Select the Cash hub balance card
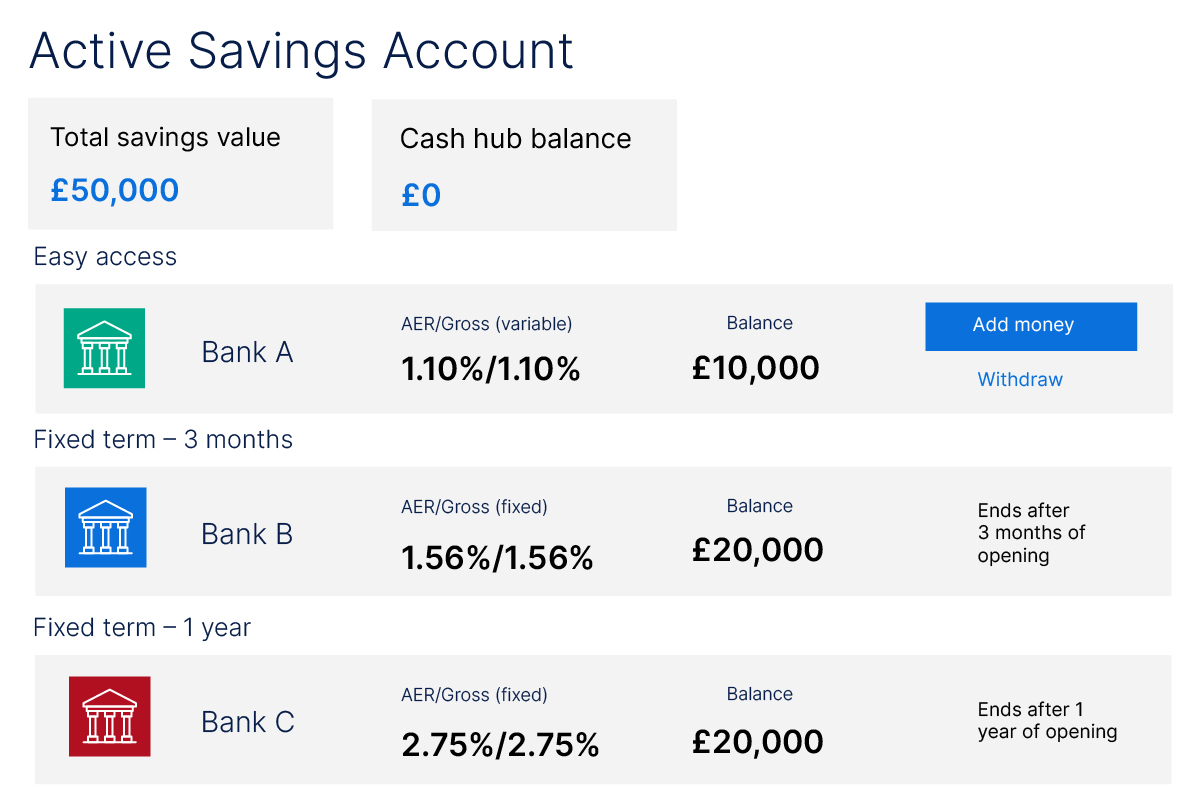Viewport: 1201px width, 801px height. tap(524, 165)
